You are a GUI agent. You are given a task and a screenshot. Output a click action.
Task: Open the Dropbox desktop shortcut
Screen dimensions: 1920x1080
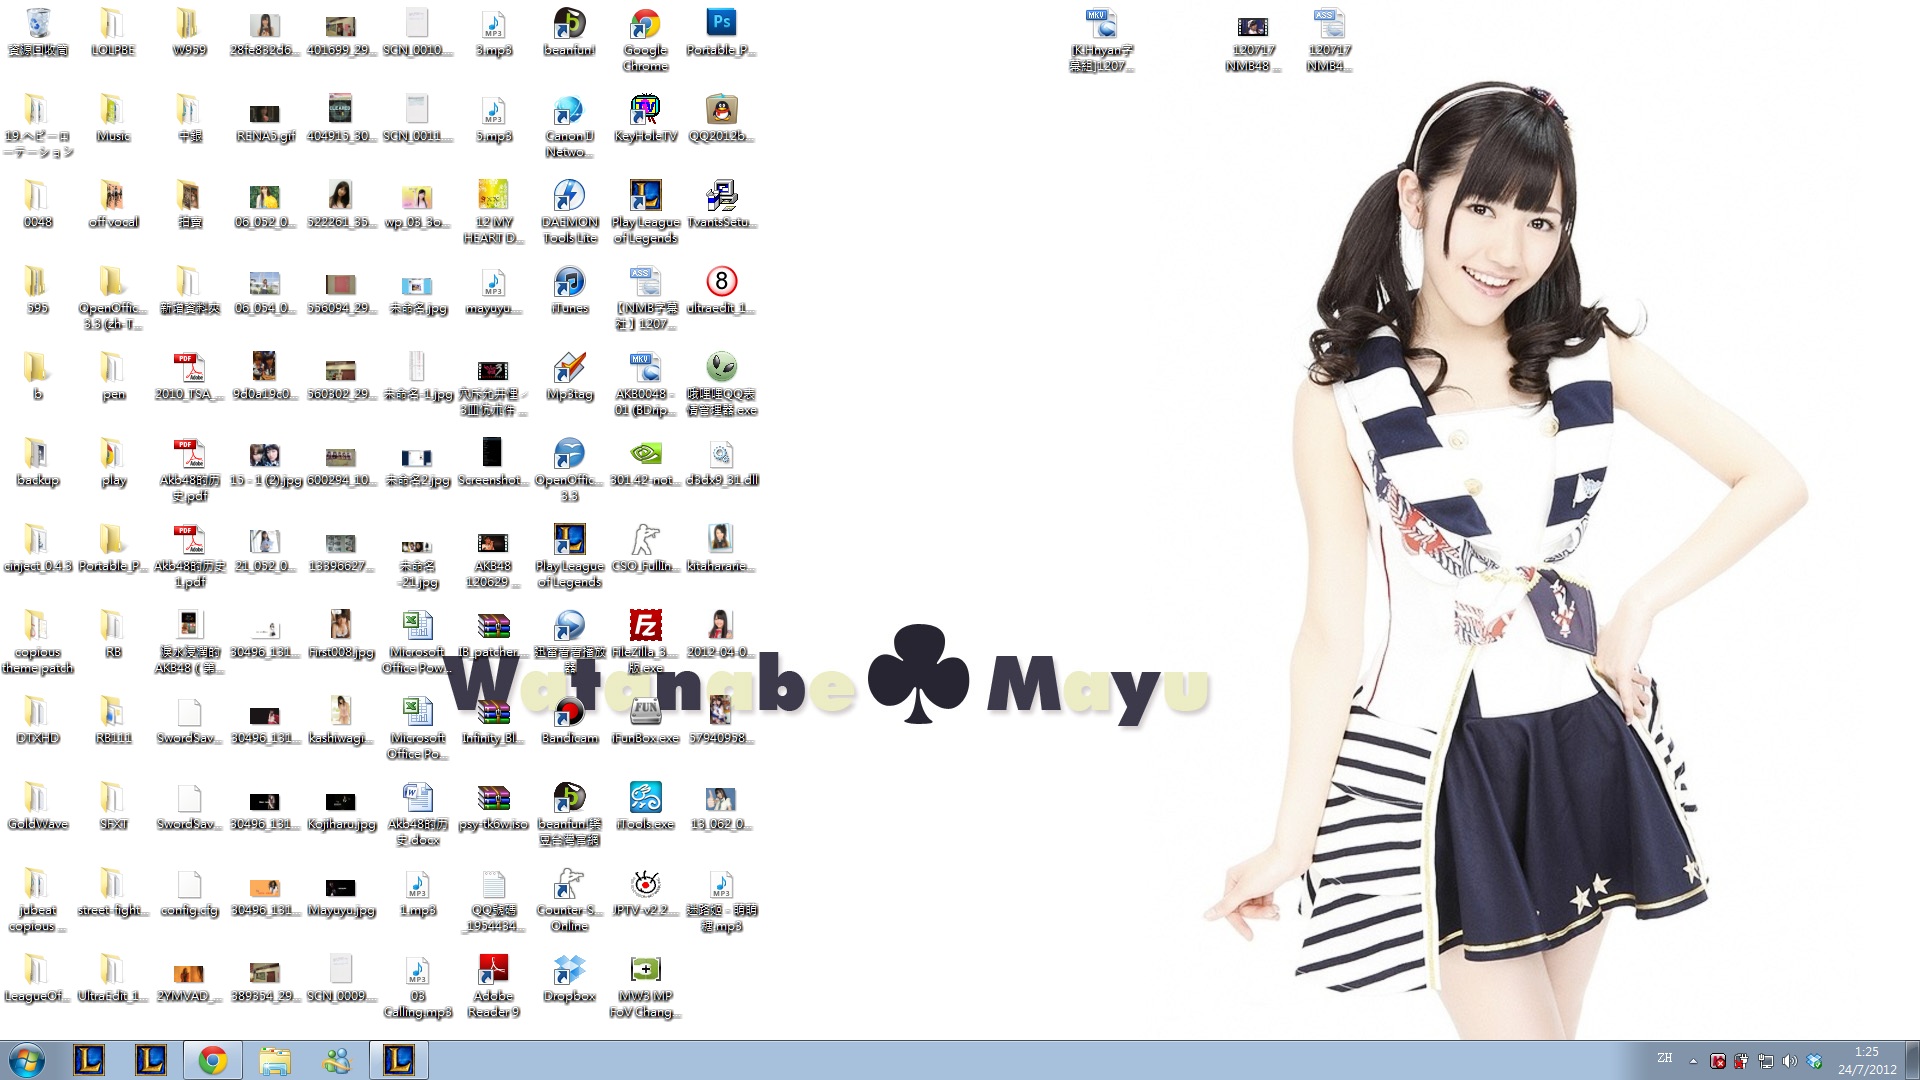569,971
